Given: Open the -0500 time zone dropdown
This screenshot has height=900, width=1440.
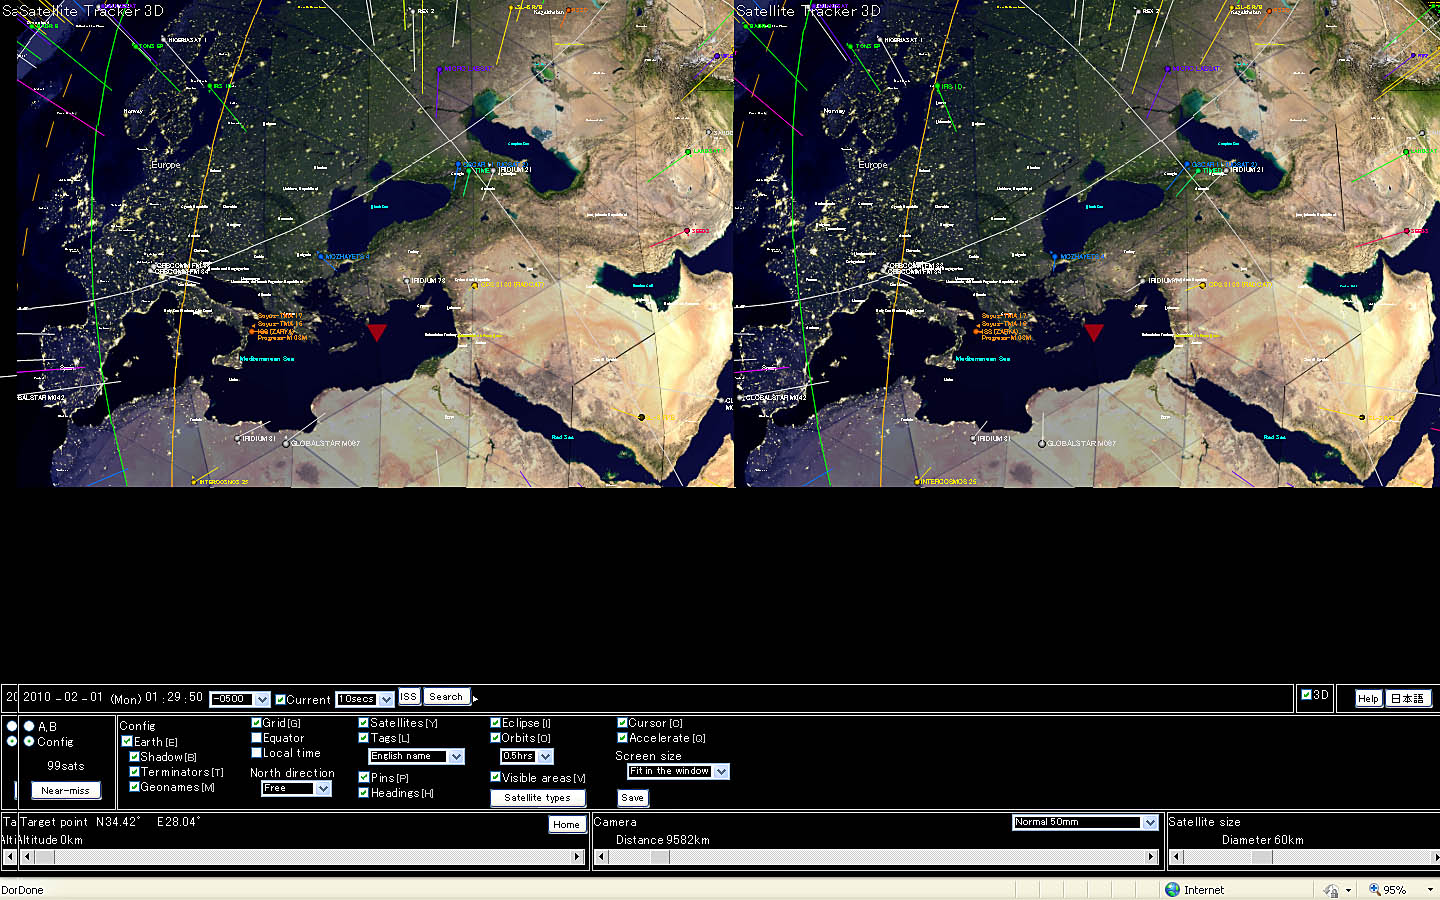Looking at the screenshot, I should (240, 699).
